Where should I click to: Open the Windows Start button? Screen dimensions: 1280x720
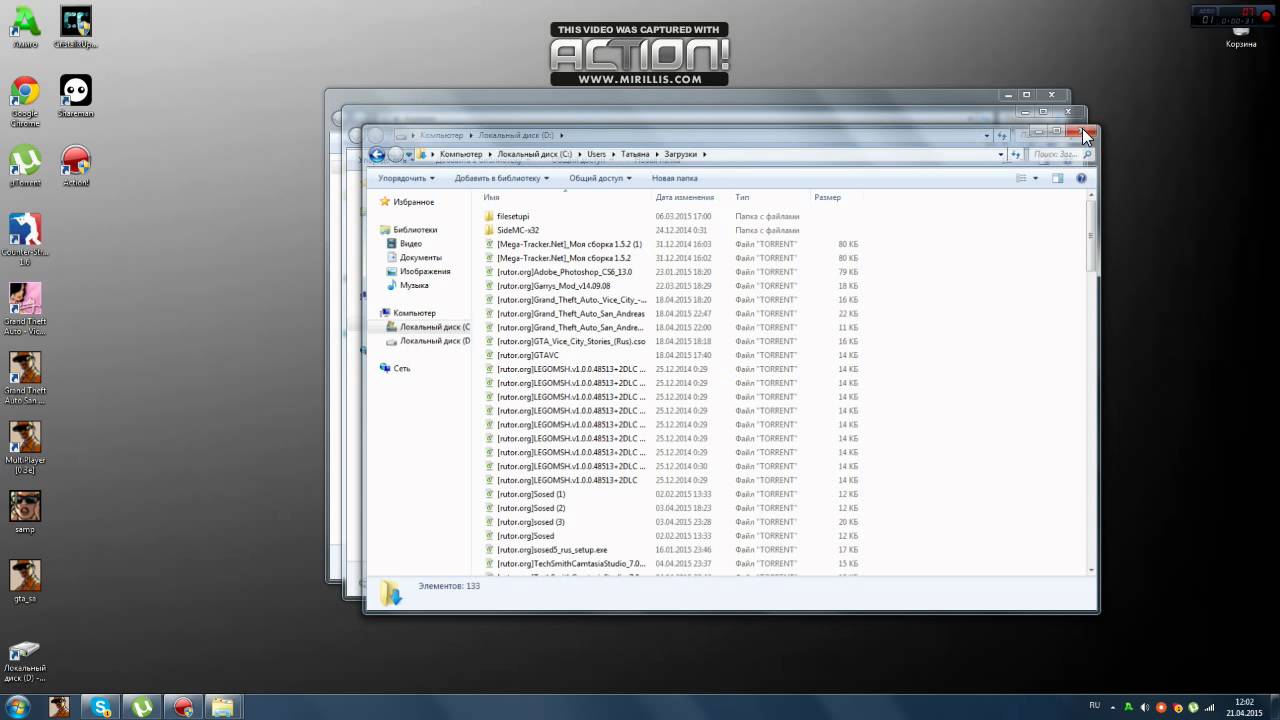click(x=17, y=707)
